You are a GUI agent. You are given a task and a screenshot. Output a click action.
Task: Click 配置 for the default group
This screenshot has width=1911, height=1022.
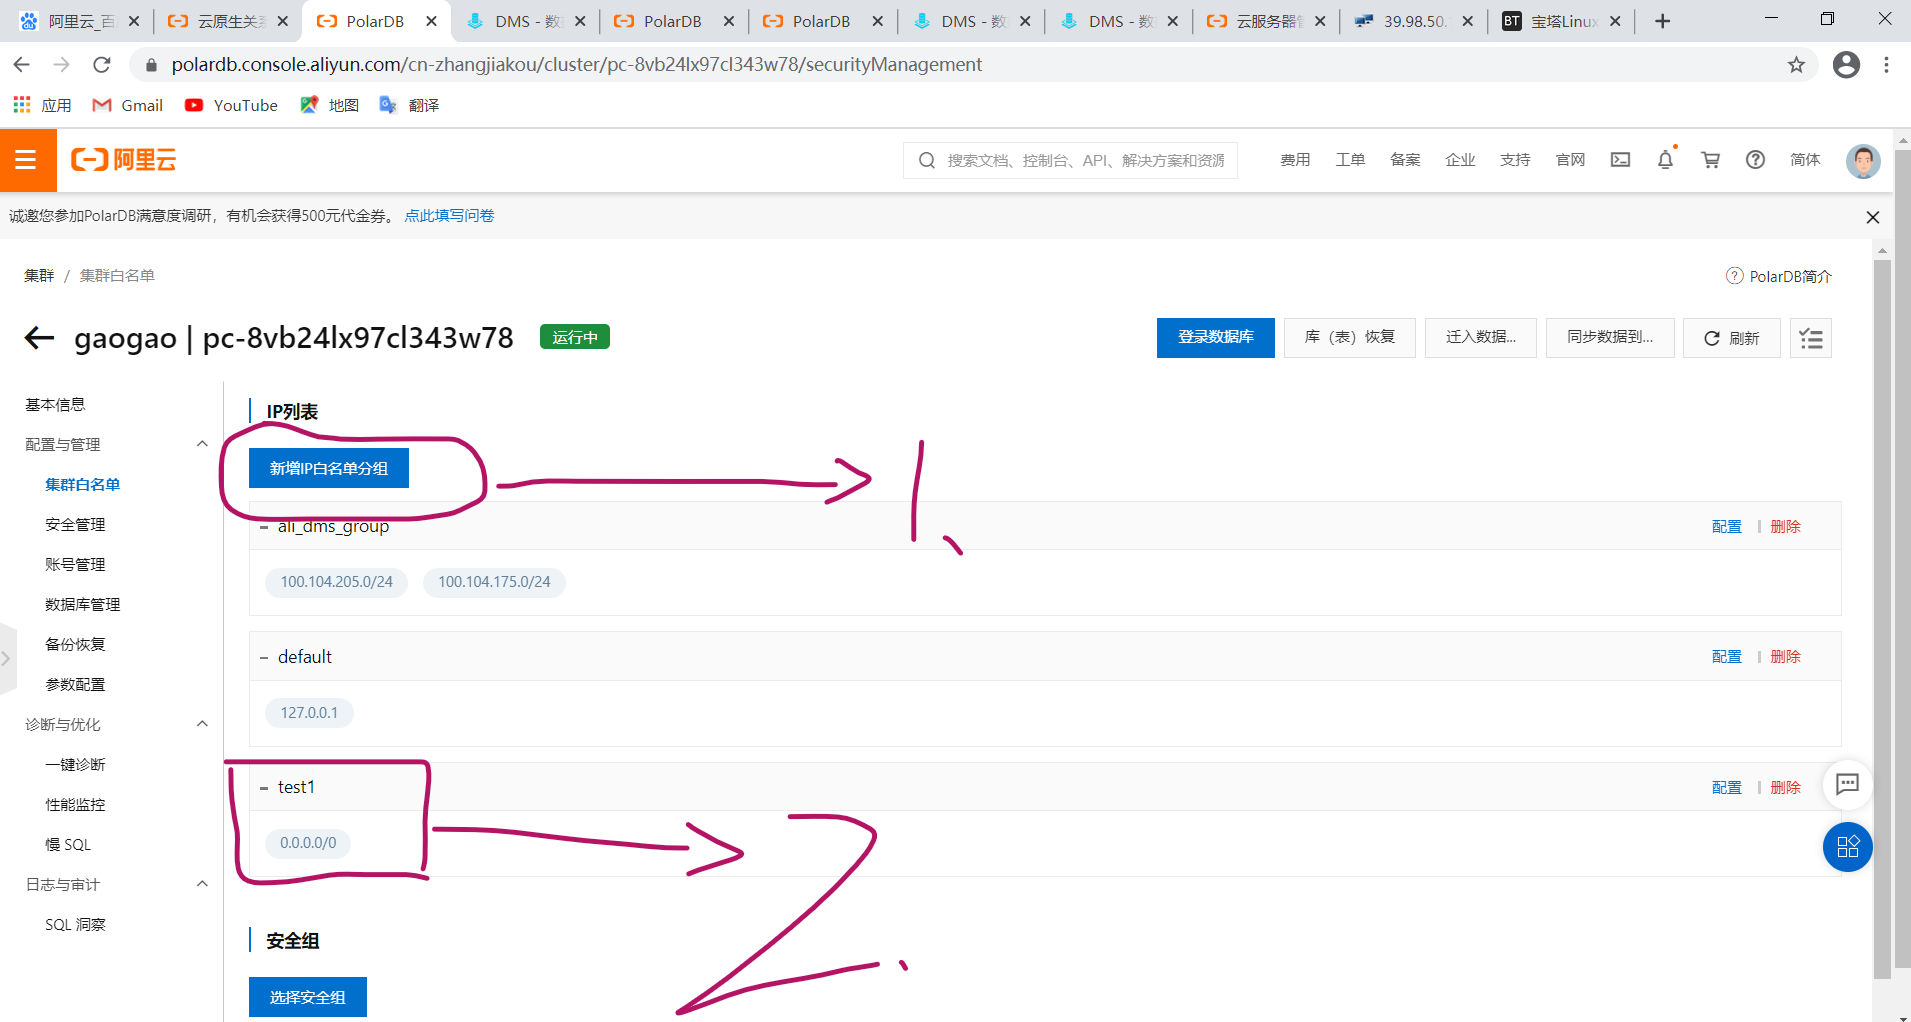(x=1726, y=656)
